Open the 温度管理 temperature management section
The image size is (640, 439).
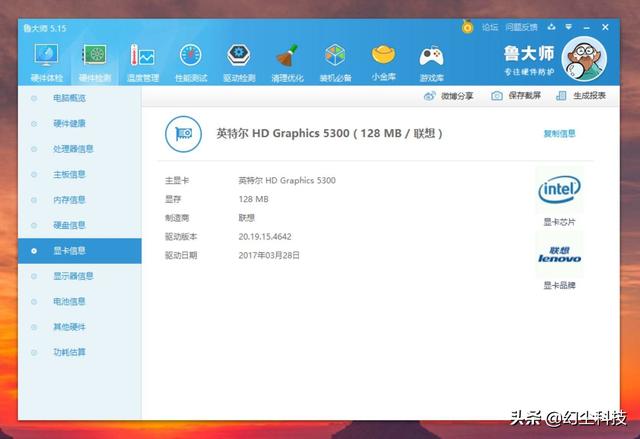pyautogui.click(x=142, y=62)
